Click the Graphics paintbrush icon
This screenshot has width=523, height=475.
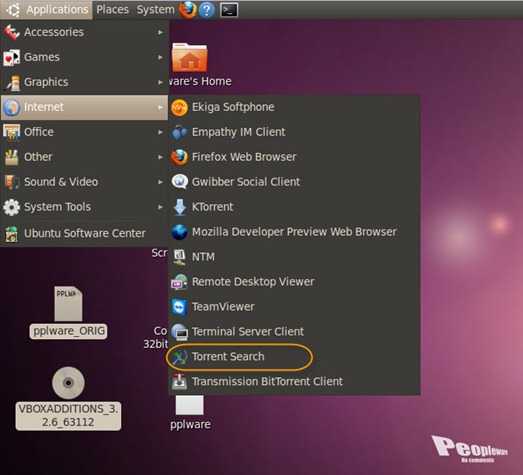(12, 82)
